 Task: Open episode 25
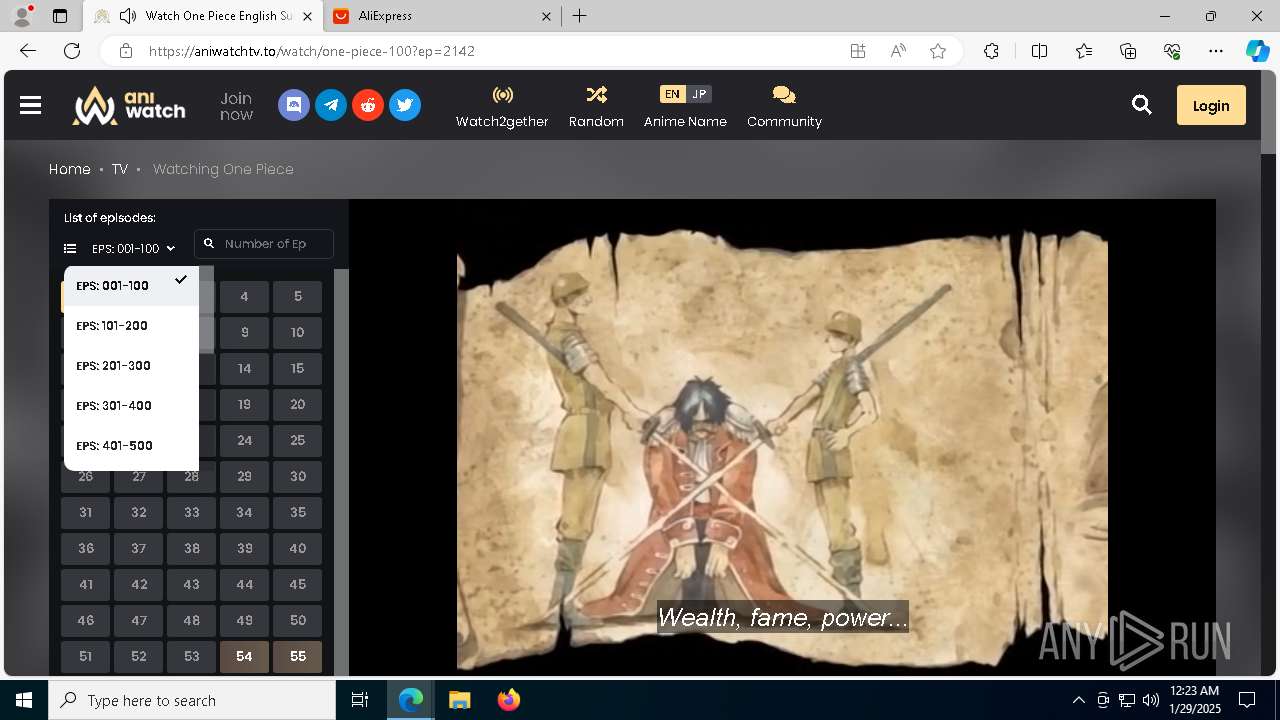point(298,441)
